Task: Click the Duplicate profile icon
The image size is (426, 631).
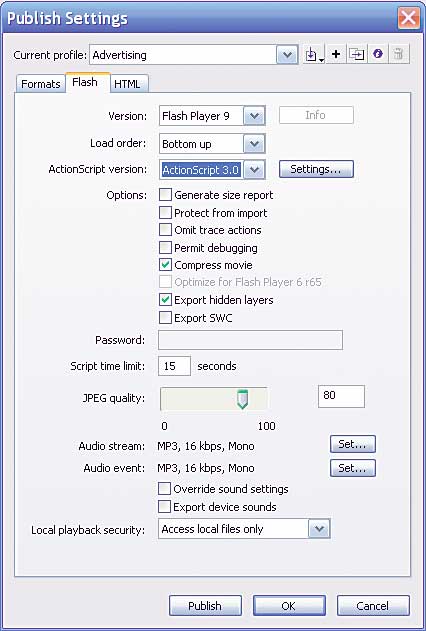Action: (x=356, y=54)
